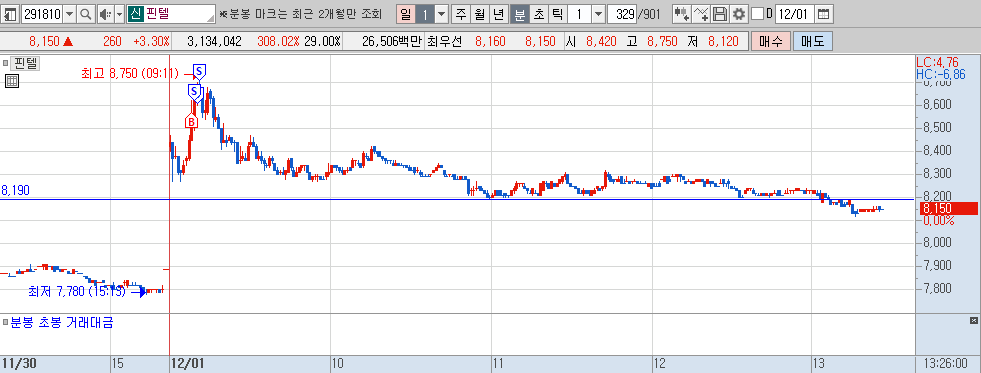Click the topmost blue S sell marker
The width and height of the screenshot is (981, 373).
click(x=199, y=71)
